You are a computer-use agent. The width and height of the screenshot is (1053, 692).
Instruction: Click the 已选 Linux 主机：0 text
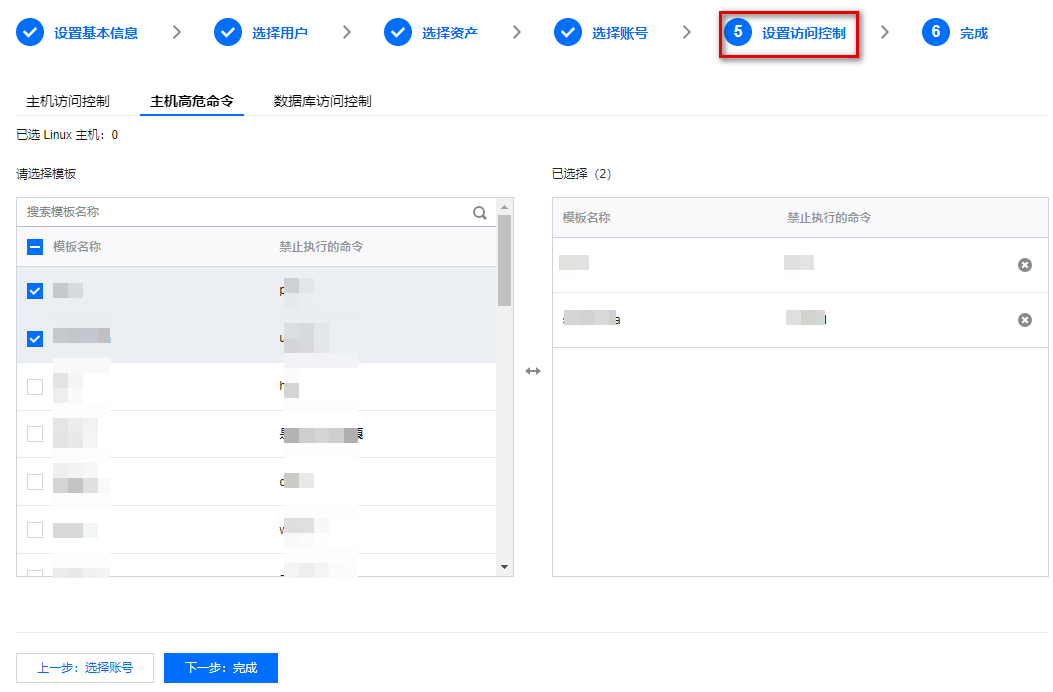pos(67,135)
